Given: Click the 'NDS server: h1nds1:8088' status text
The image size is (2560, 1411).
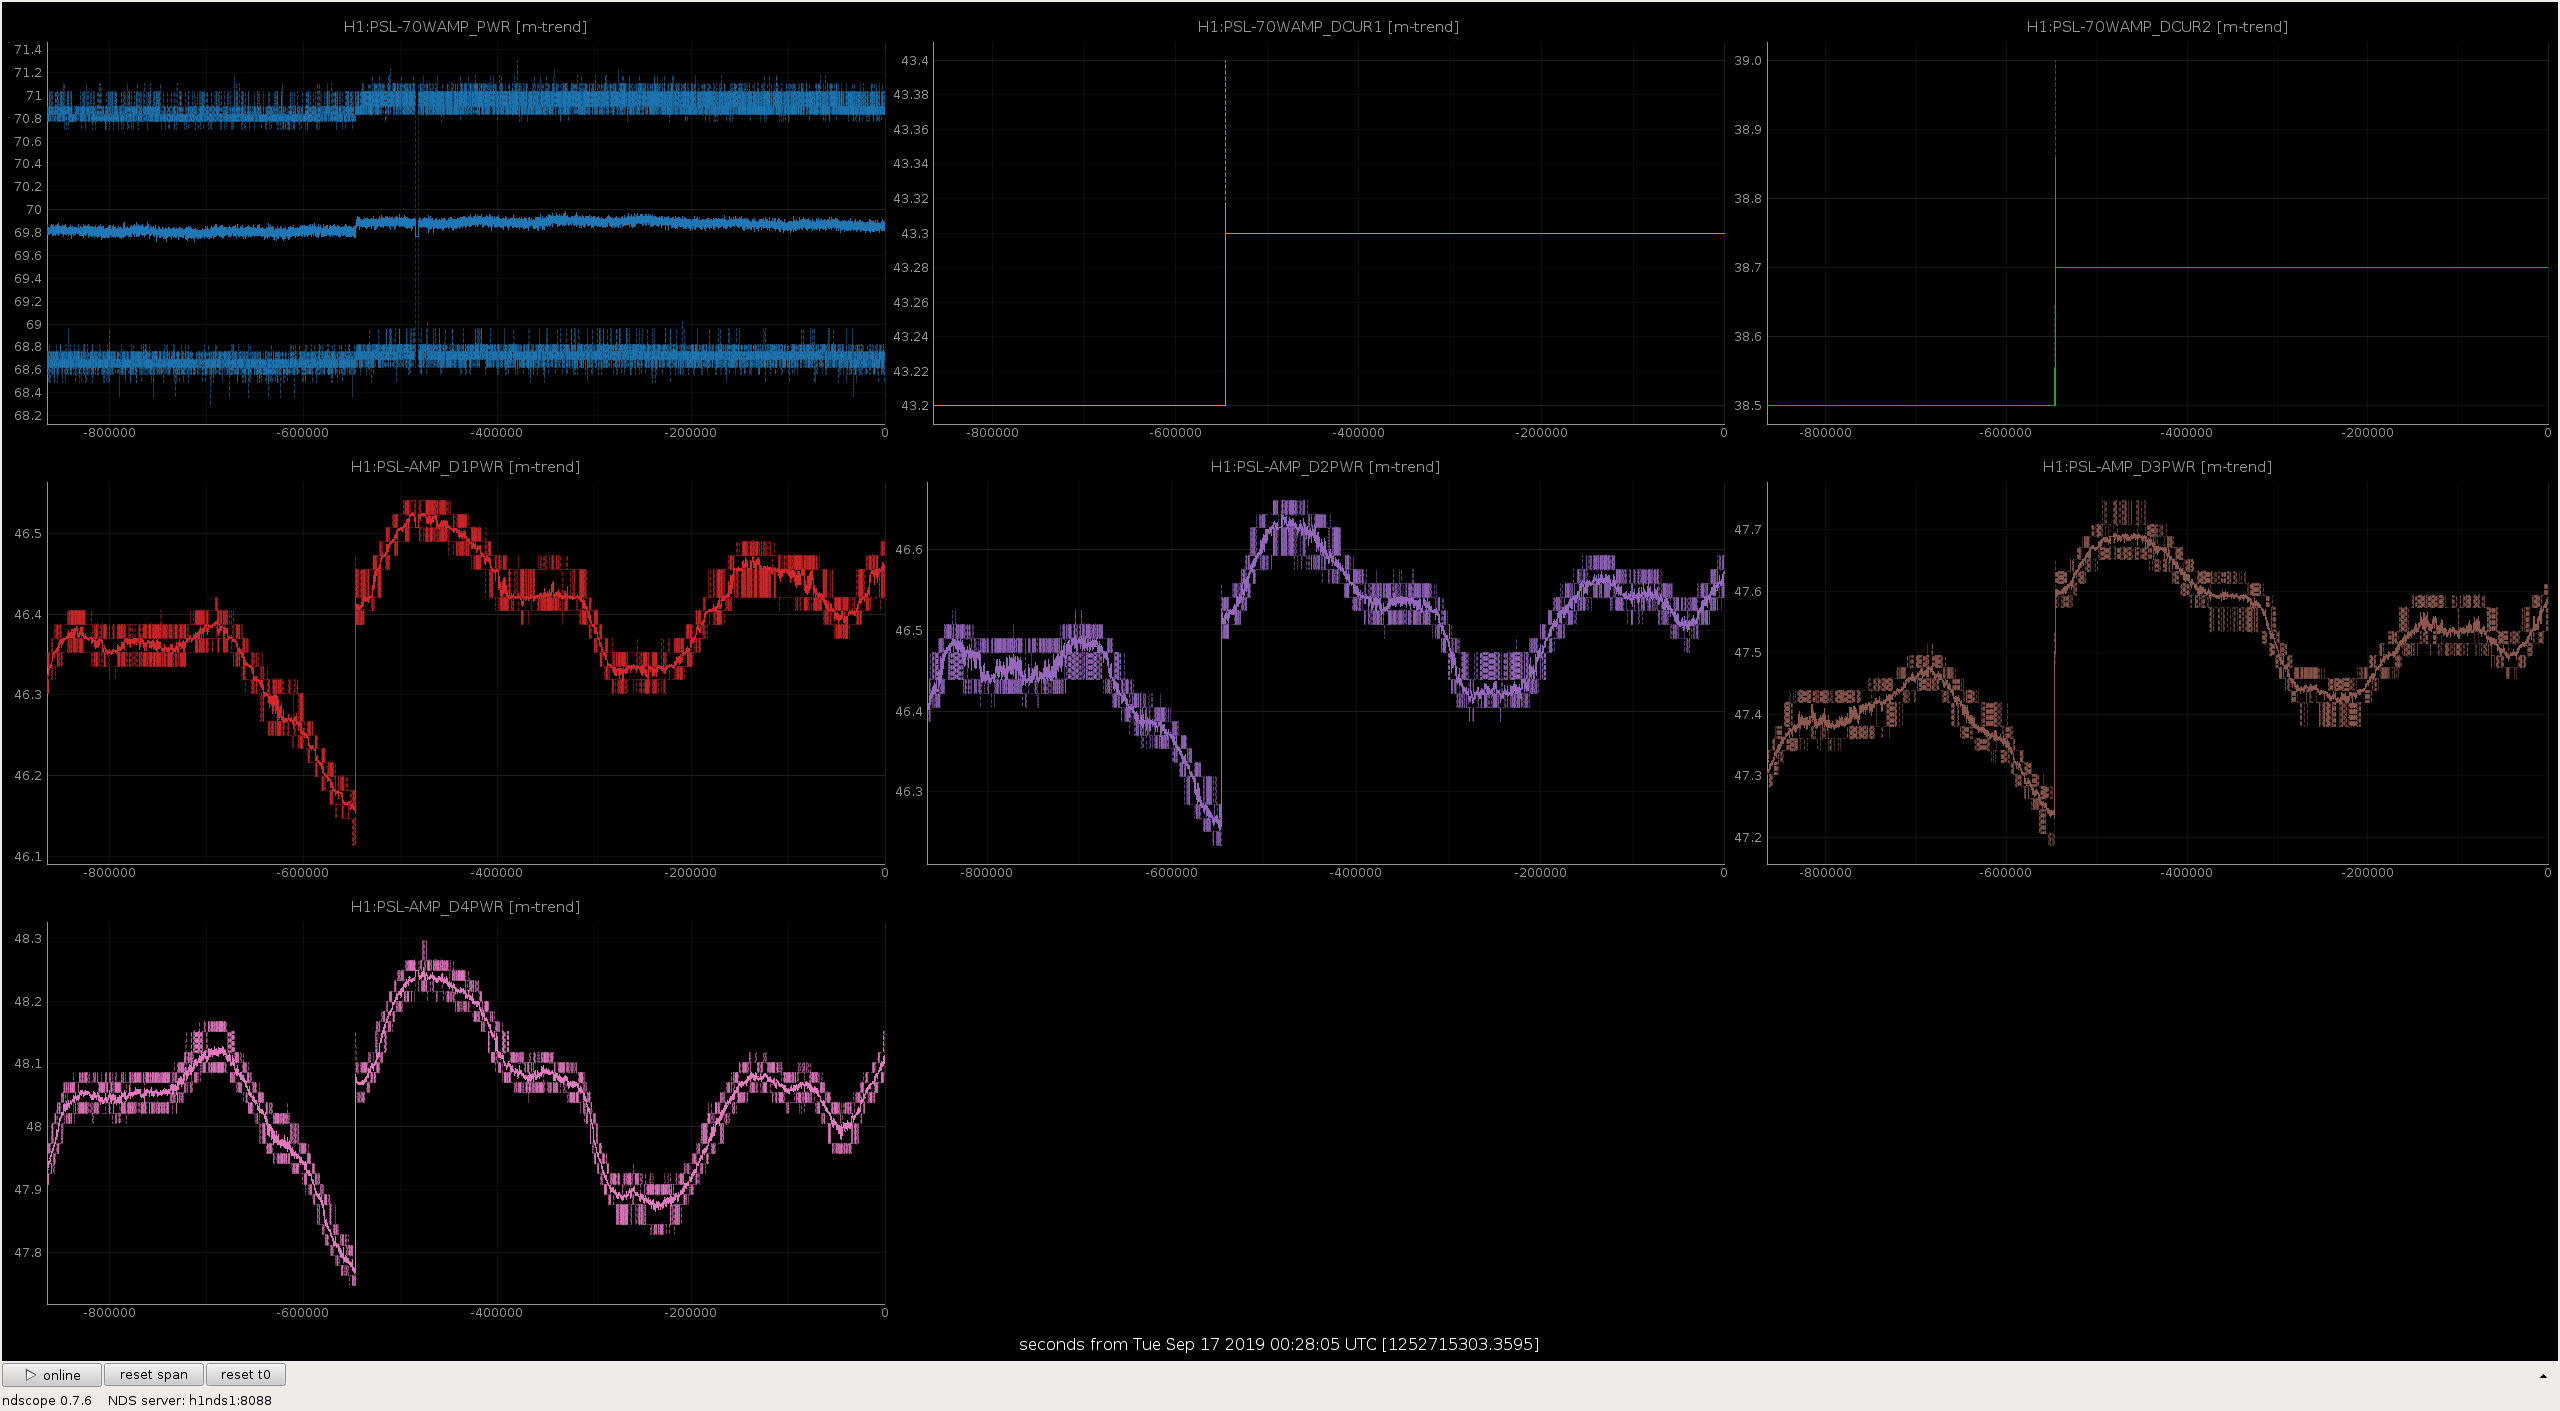Looking at the screenshot, I should 190,1400.
